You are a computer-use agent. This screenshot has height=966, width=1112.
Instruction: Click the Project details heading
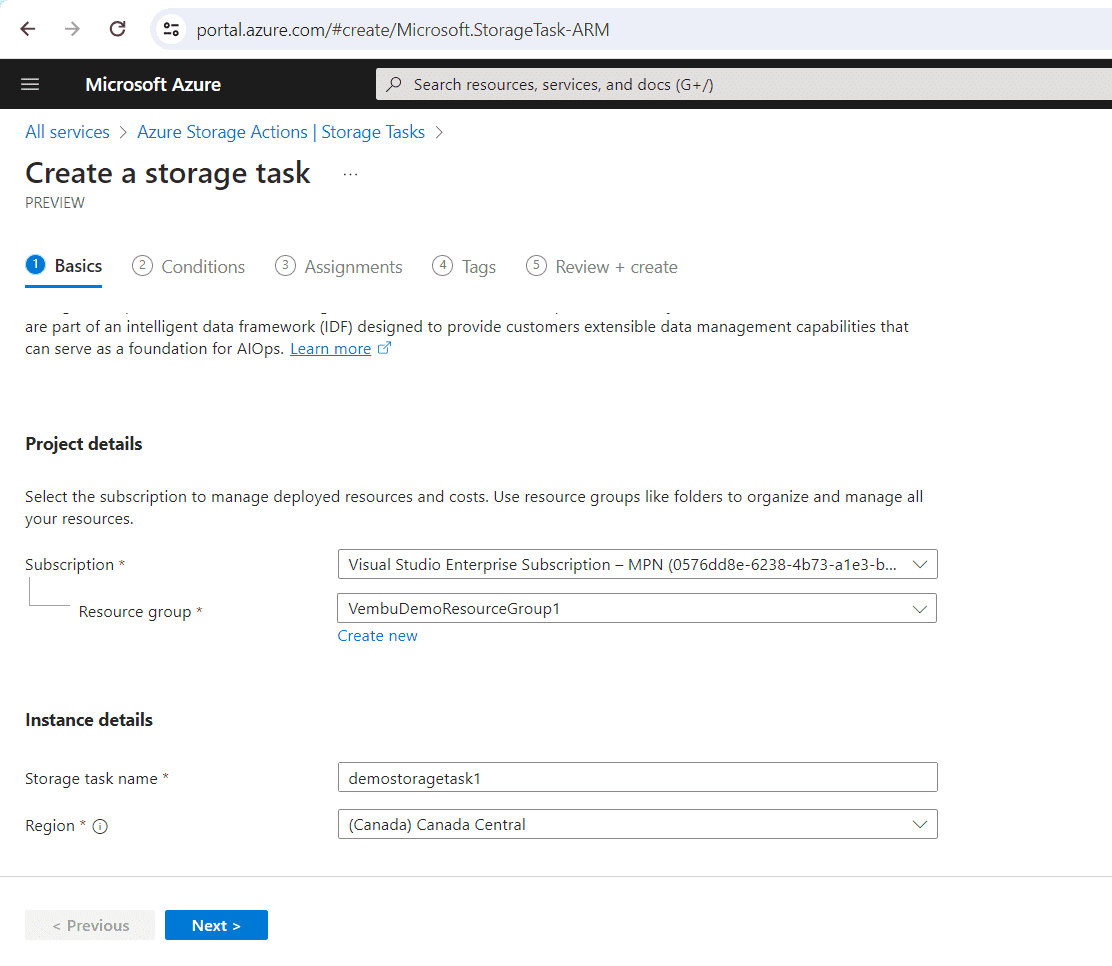click(84, 444)
